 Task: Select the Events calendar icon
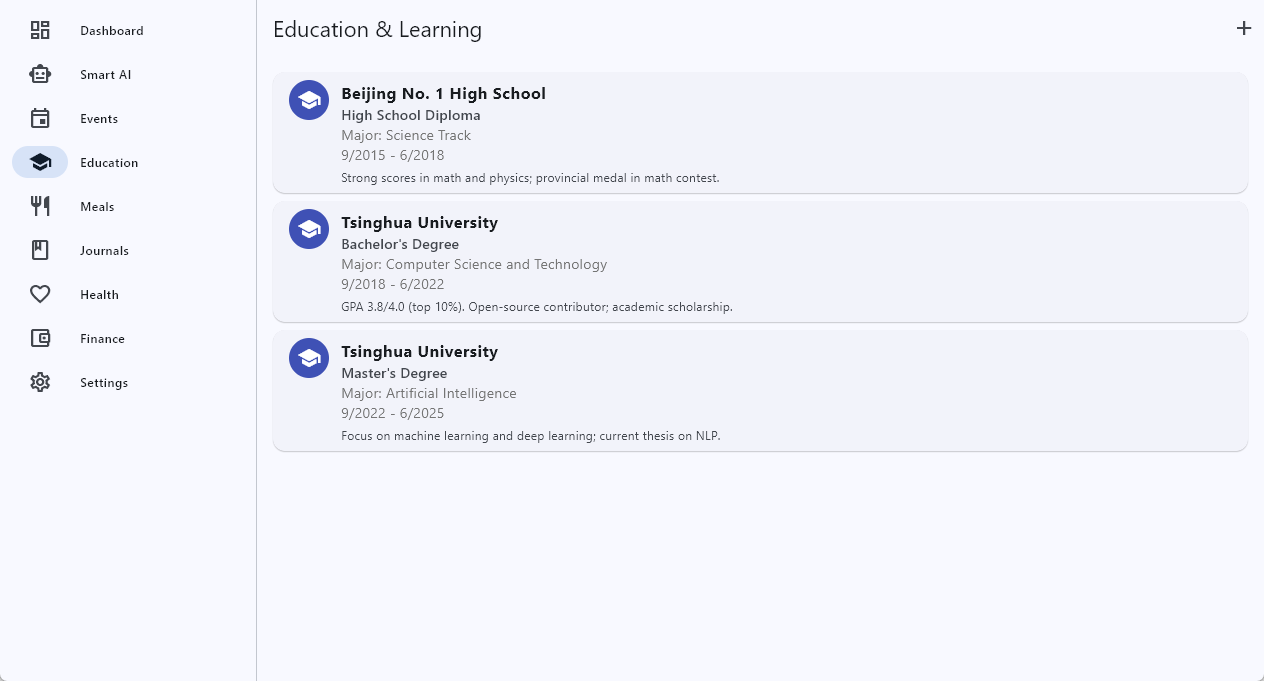40,118
